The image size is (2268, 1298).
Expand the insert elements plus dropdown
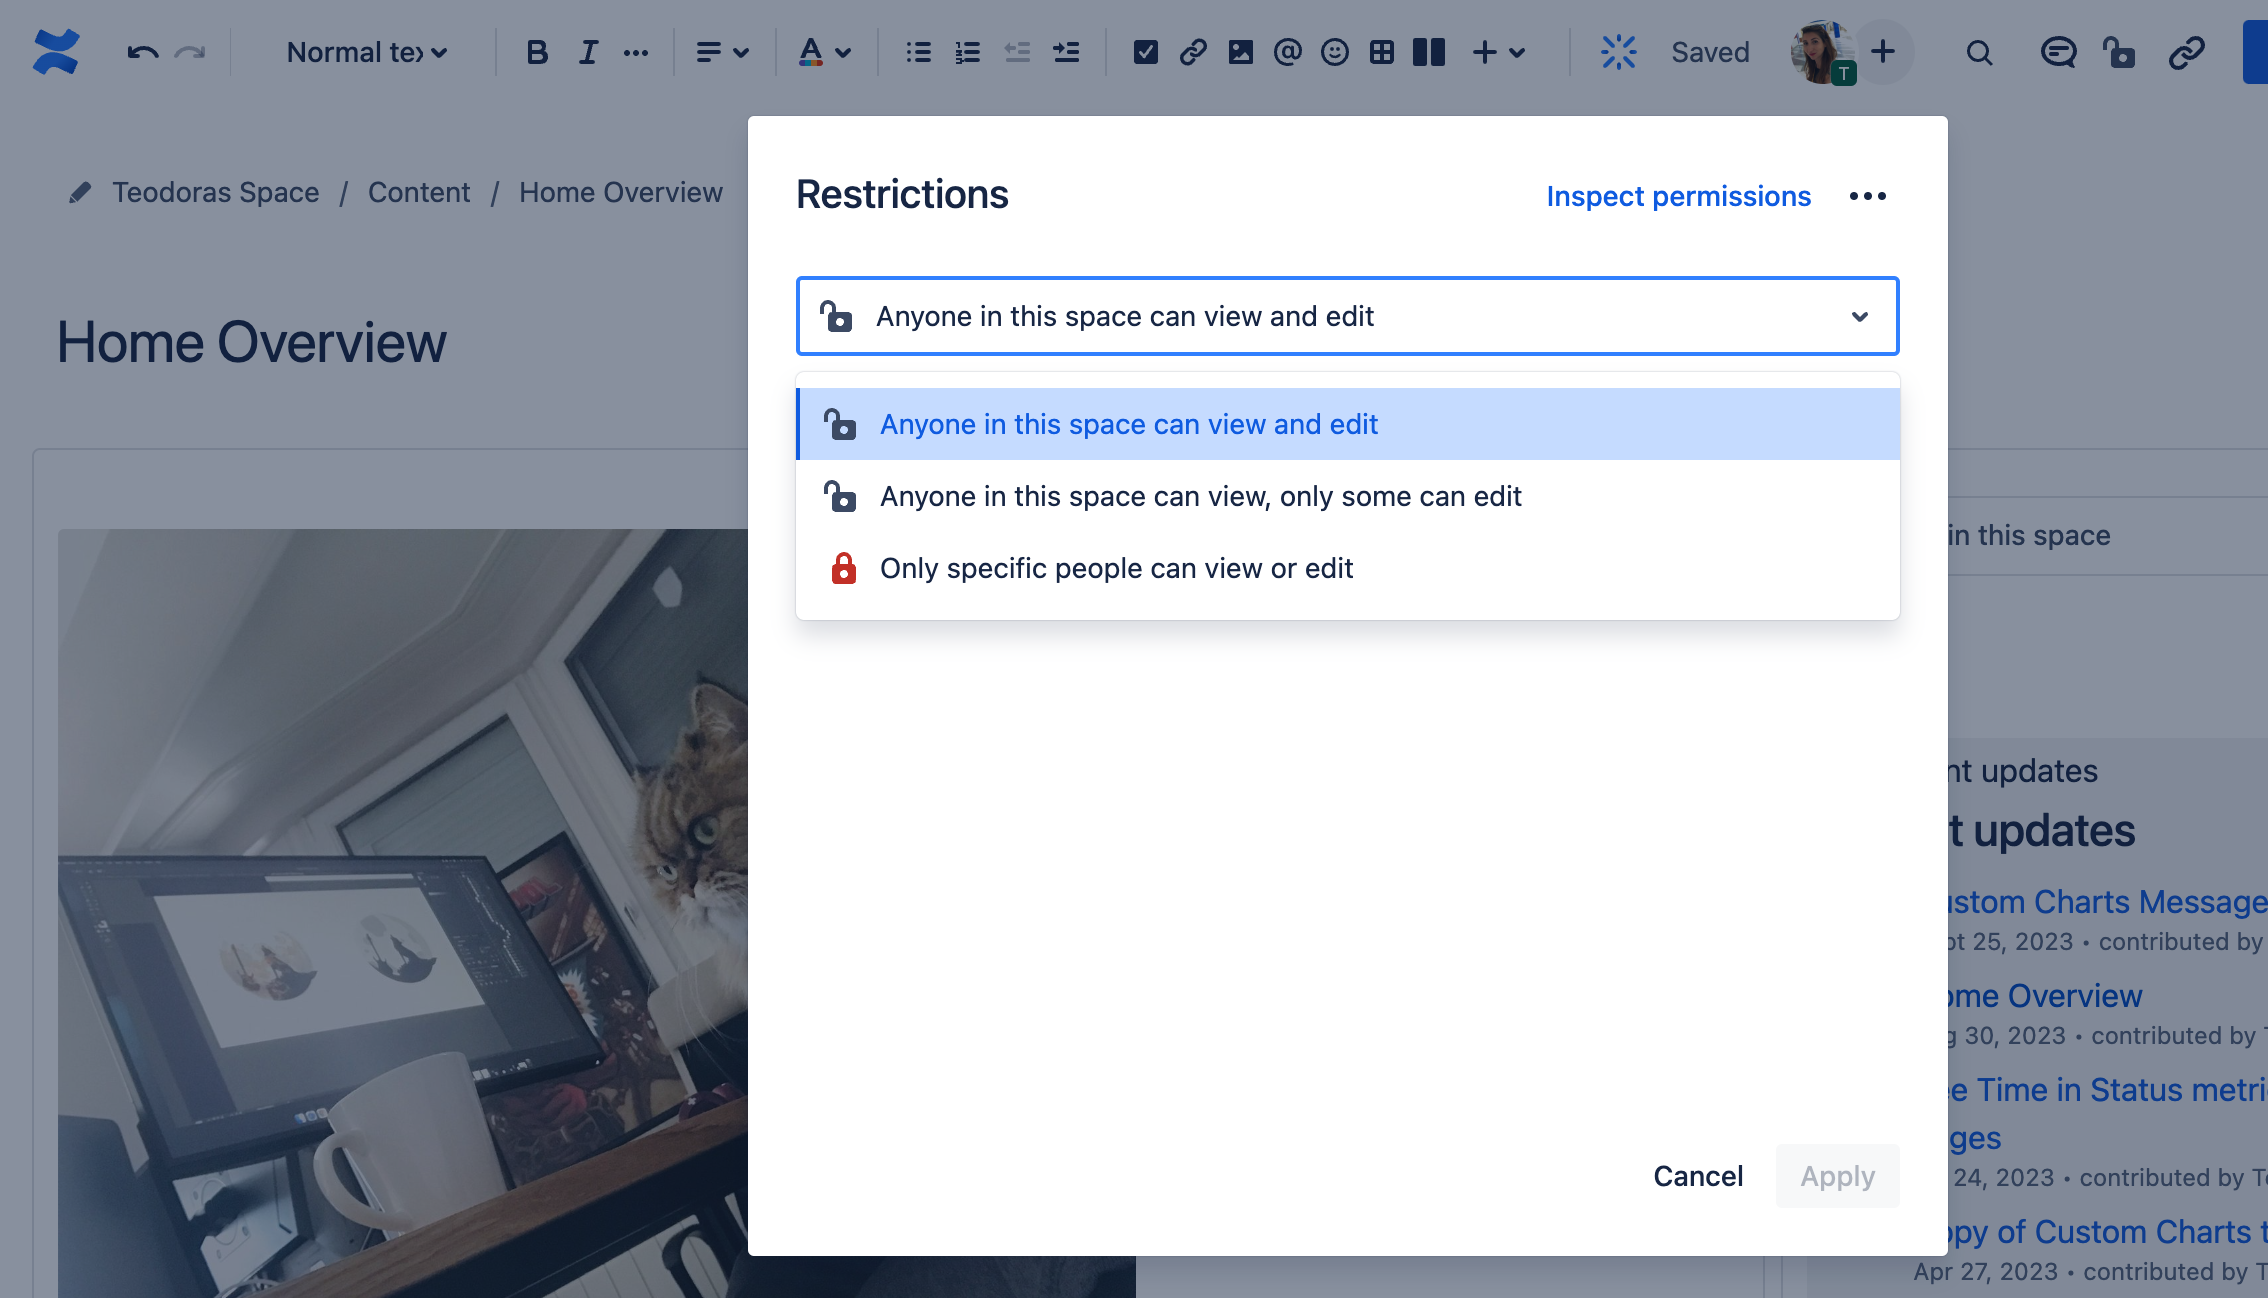1499,52
